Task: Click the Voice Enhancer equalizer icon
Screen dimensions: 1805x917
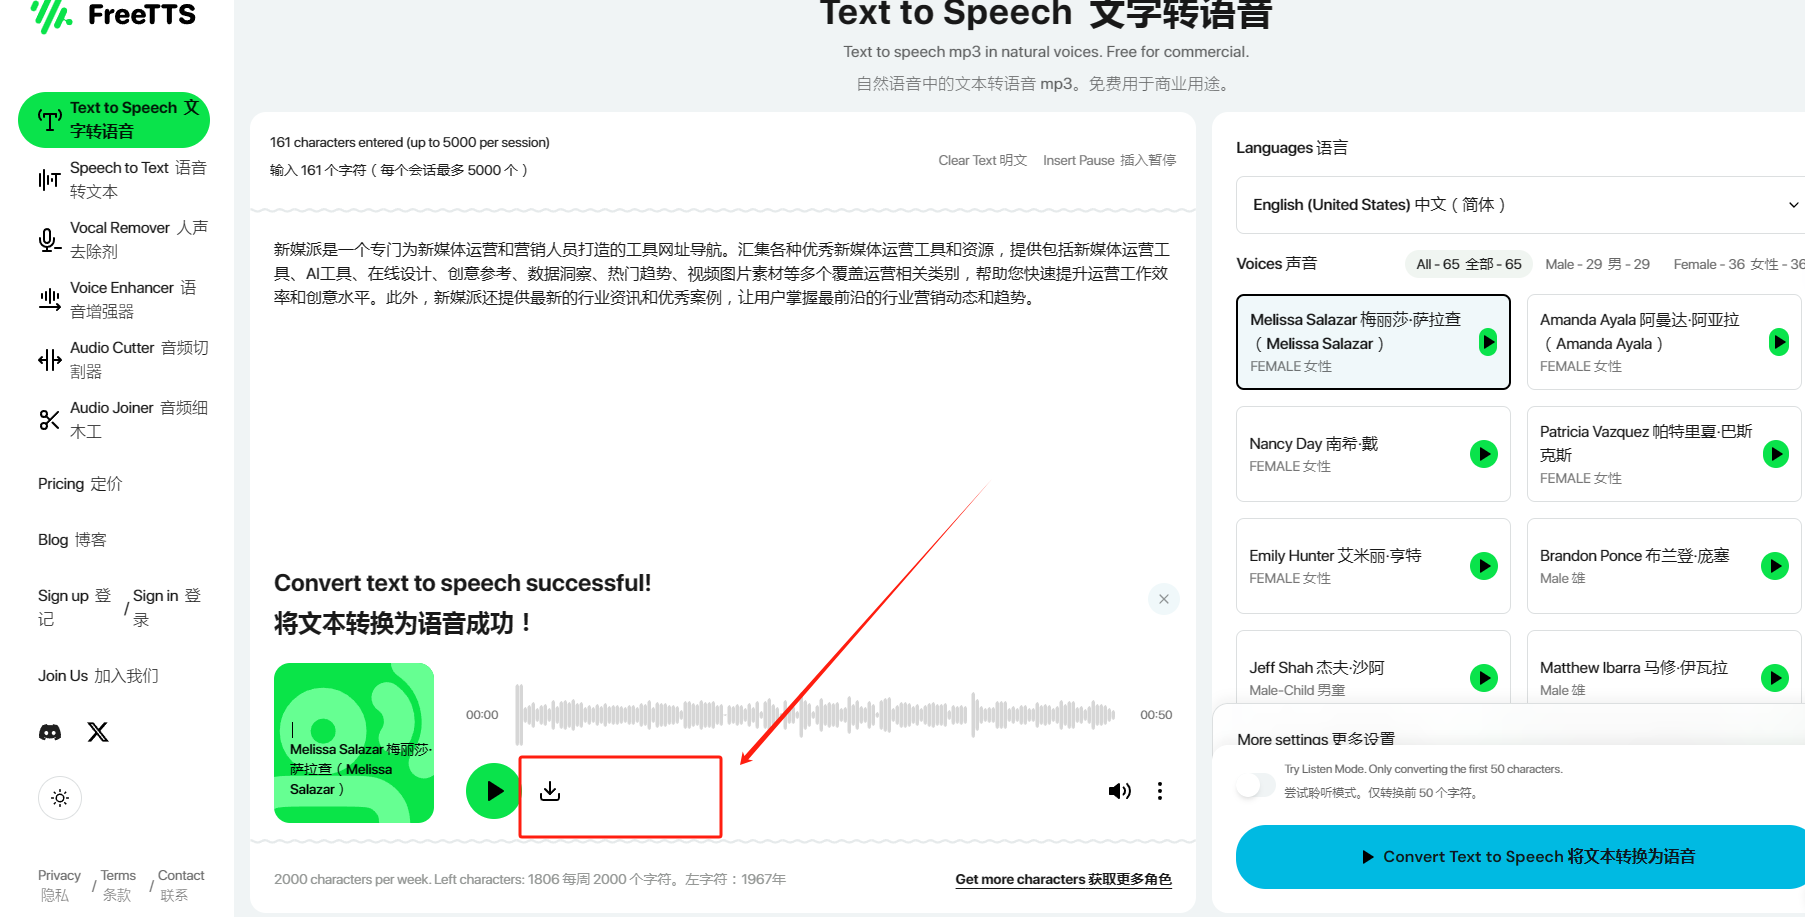Action: [x=49, y=300]
